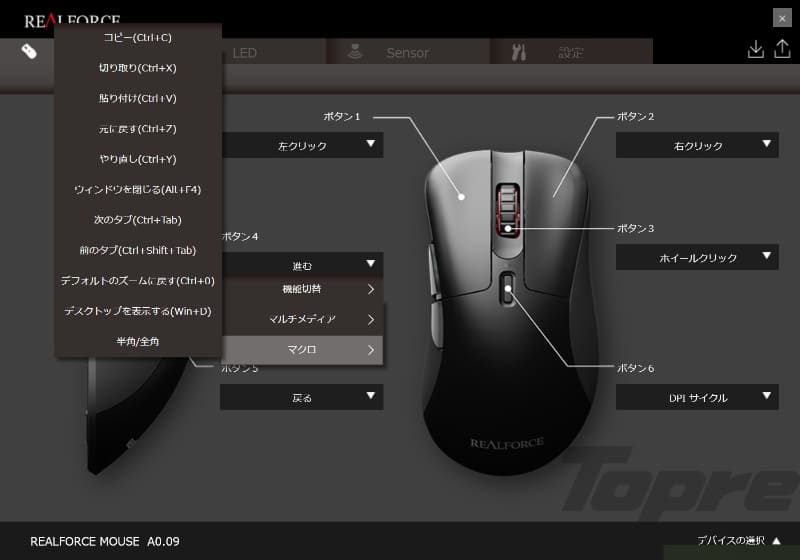Click the ボタン1 label

coord(342,116)
